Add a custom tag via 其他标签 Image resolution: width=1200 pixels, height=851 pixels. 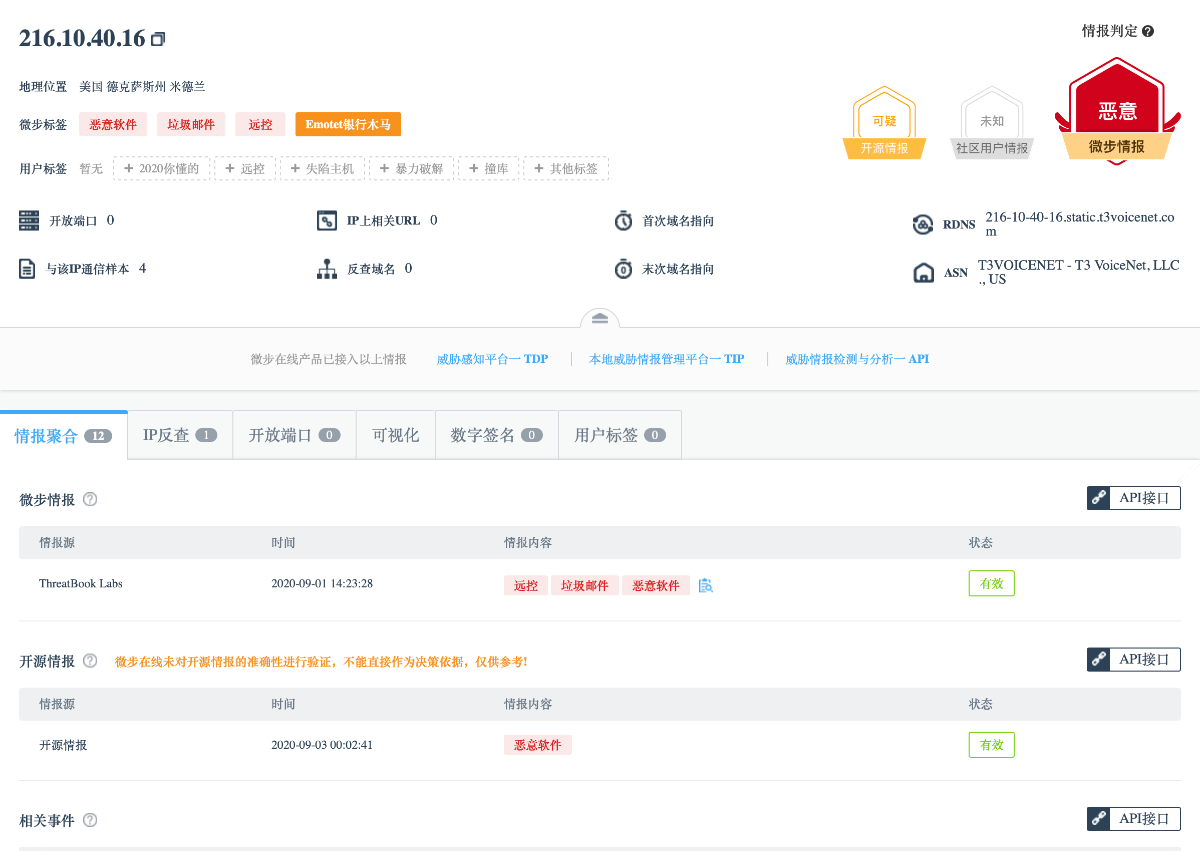point(566,168)
